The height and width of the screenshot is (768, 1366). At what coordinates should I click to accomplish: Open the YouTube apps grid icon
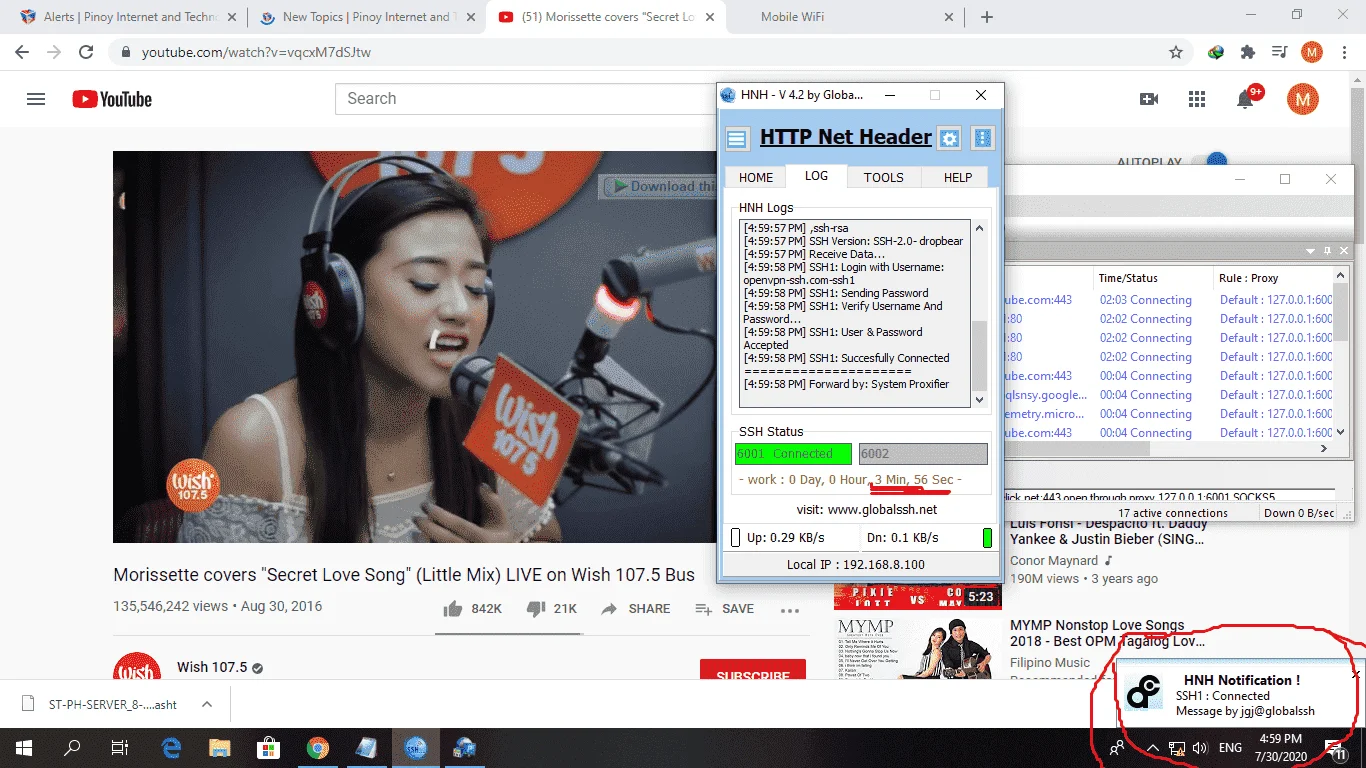click(x=1197, y=99)
